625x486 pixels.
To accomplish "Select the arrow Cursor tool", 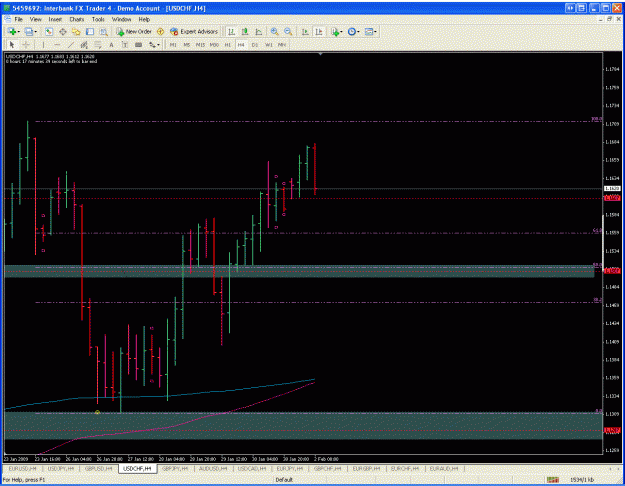I will 12,45.
